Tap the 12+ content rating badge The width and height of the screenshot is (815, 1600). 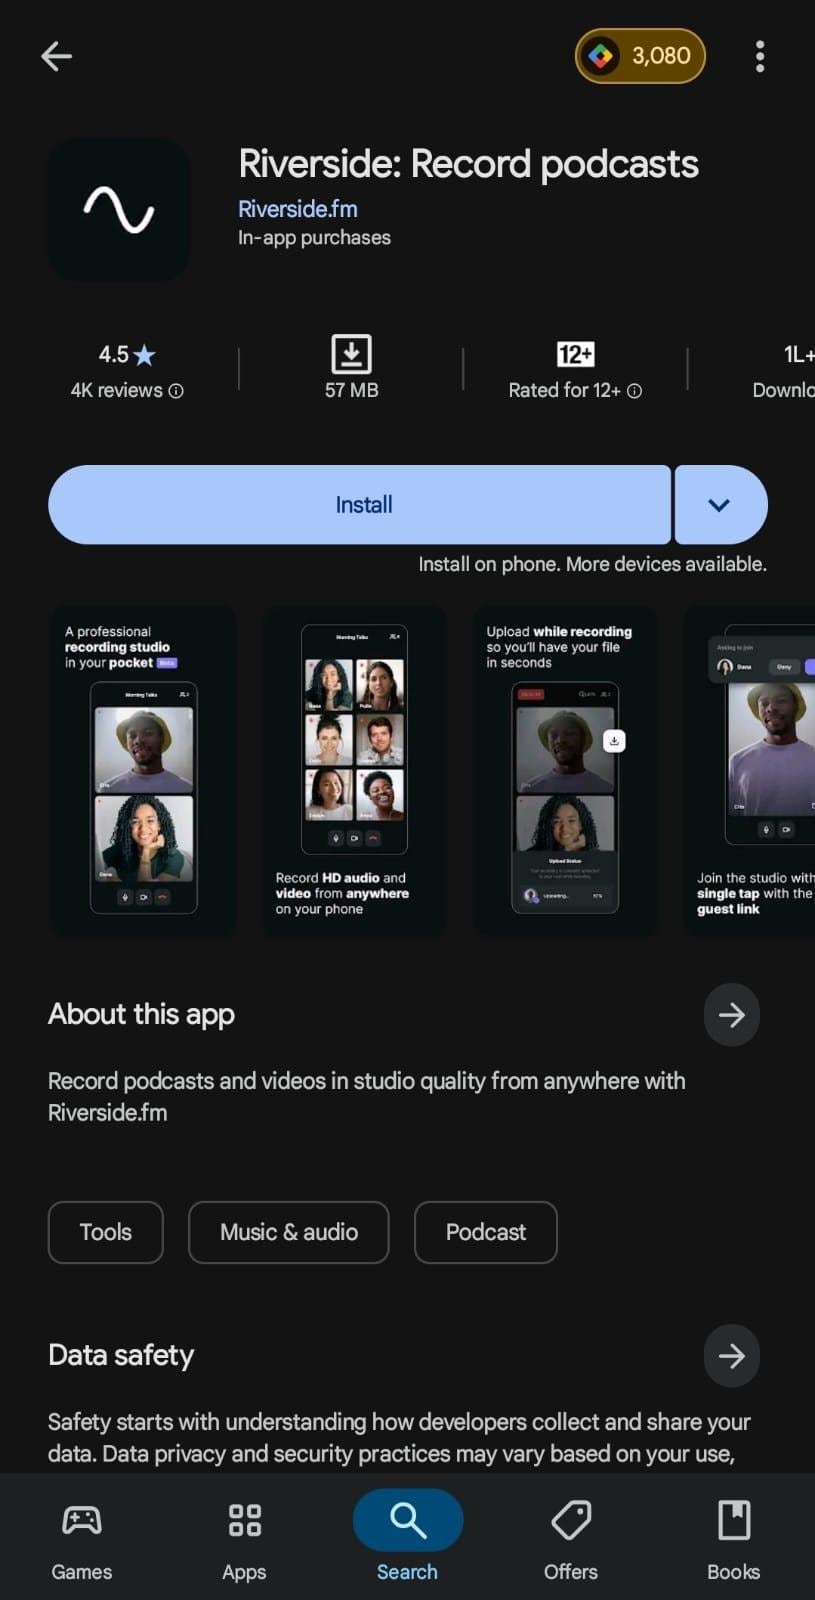click(x=575, y=354)
